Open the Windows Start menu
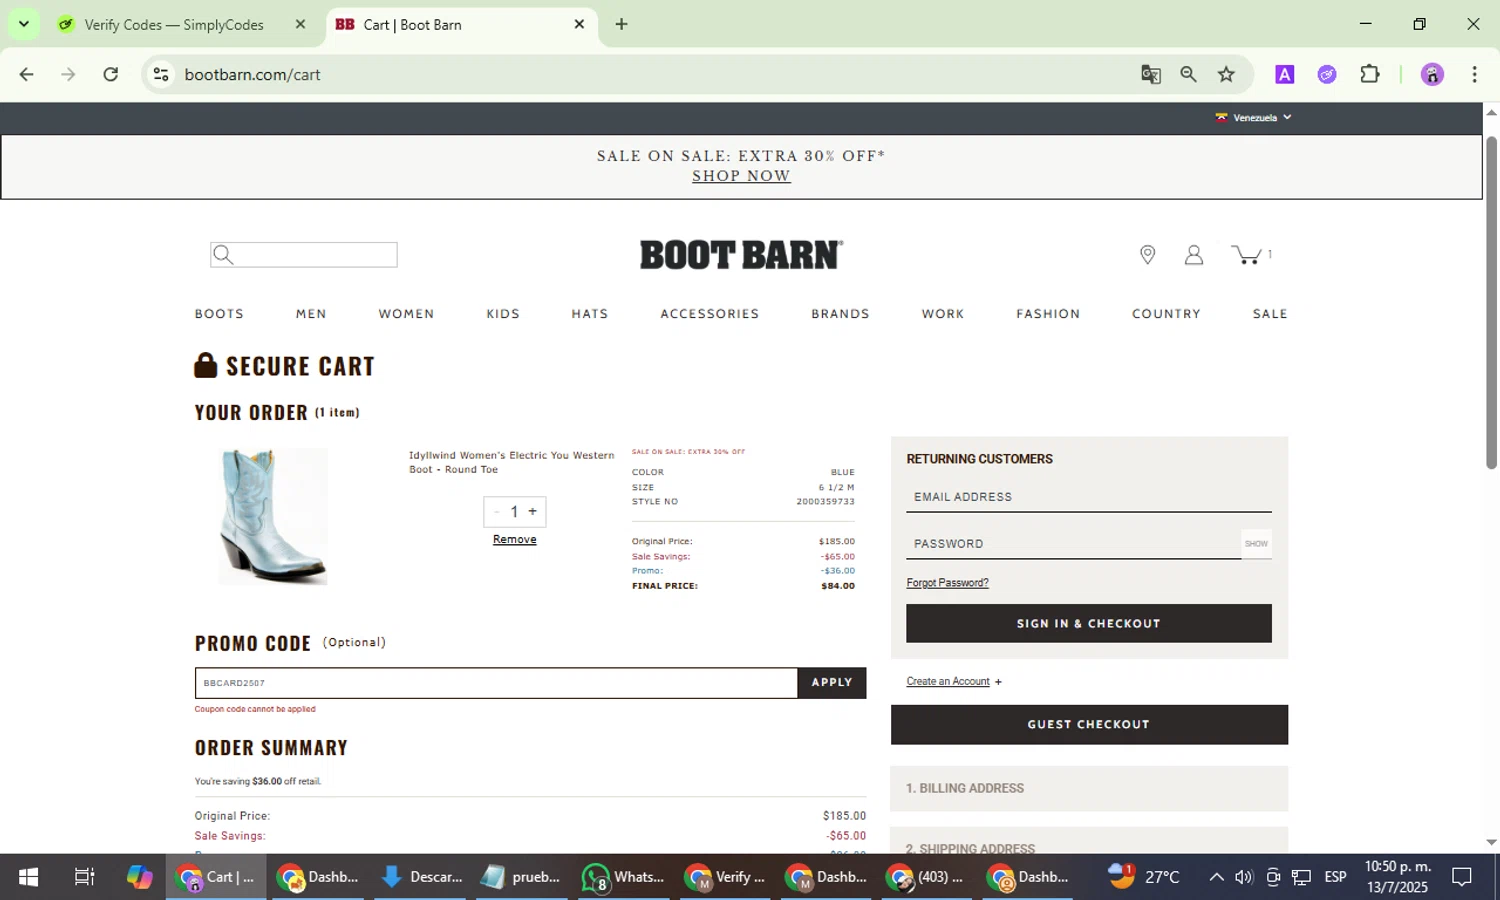Screen dimensions: 1500x900 click(x=28, y=877)
